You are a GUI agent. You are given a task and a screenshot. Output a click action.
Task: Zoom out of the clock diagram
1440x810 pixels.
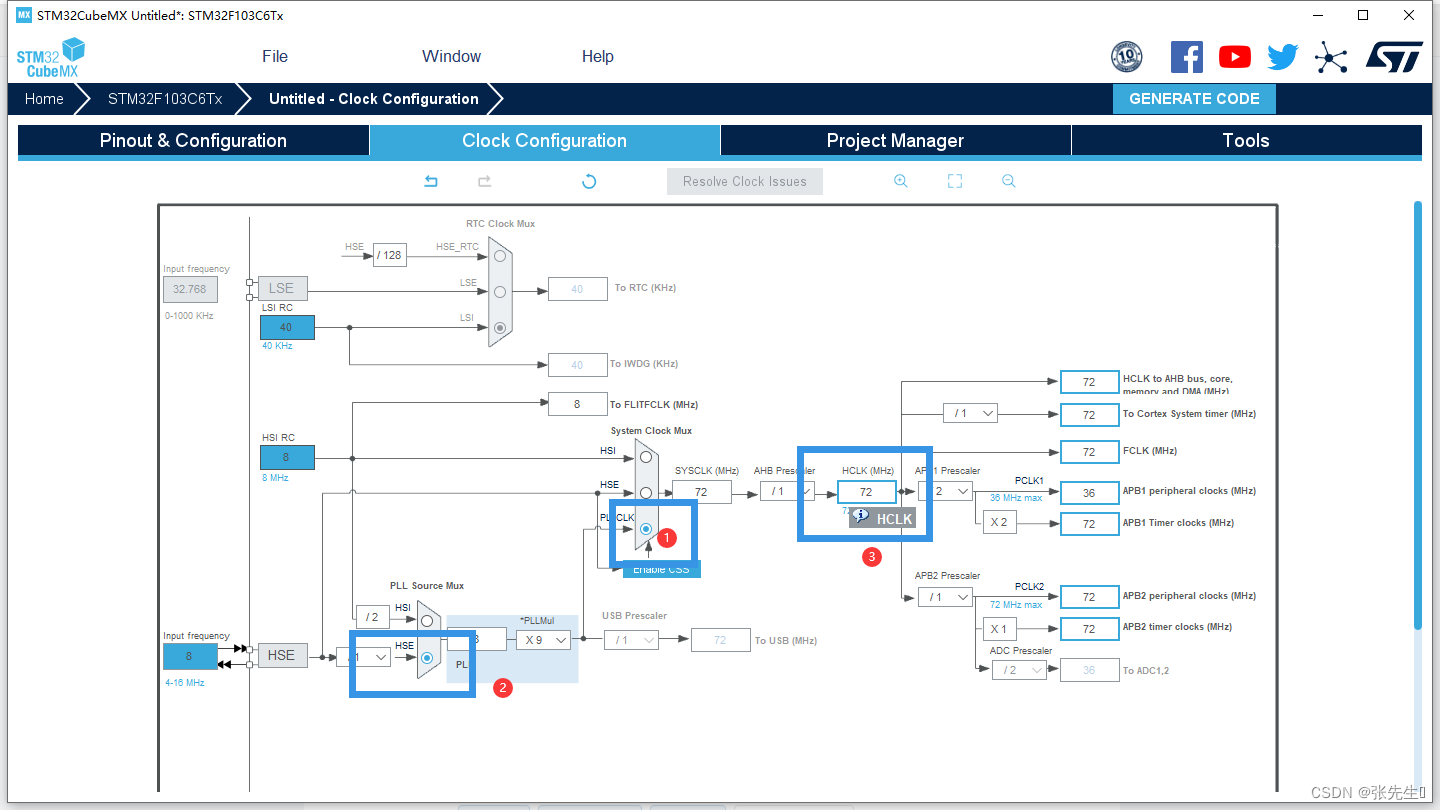(x=1009, y=181)
